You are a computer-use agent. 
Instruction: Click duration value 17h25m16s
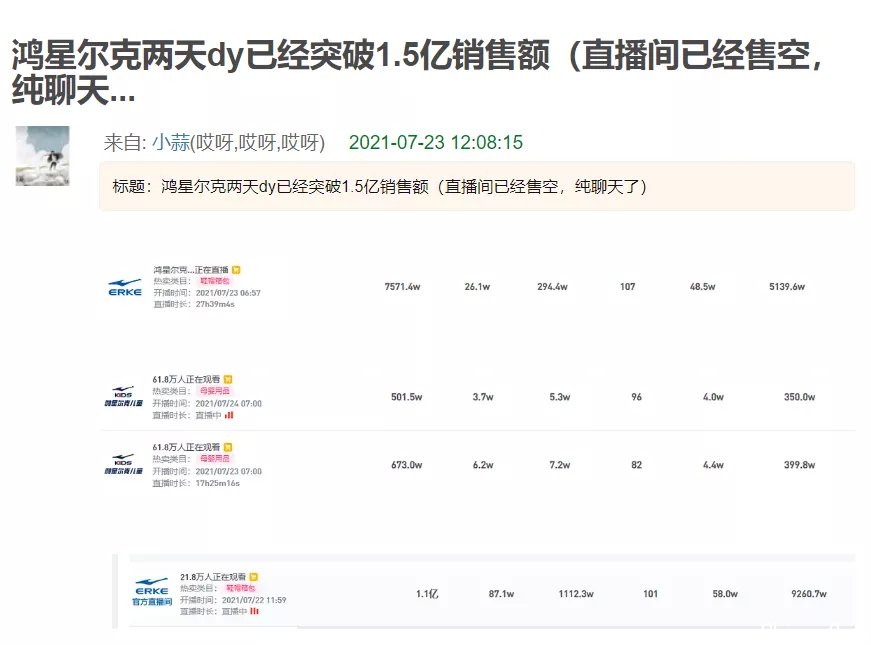(217, 483)
